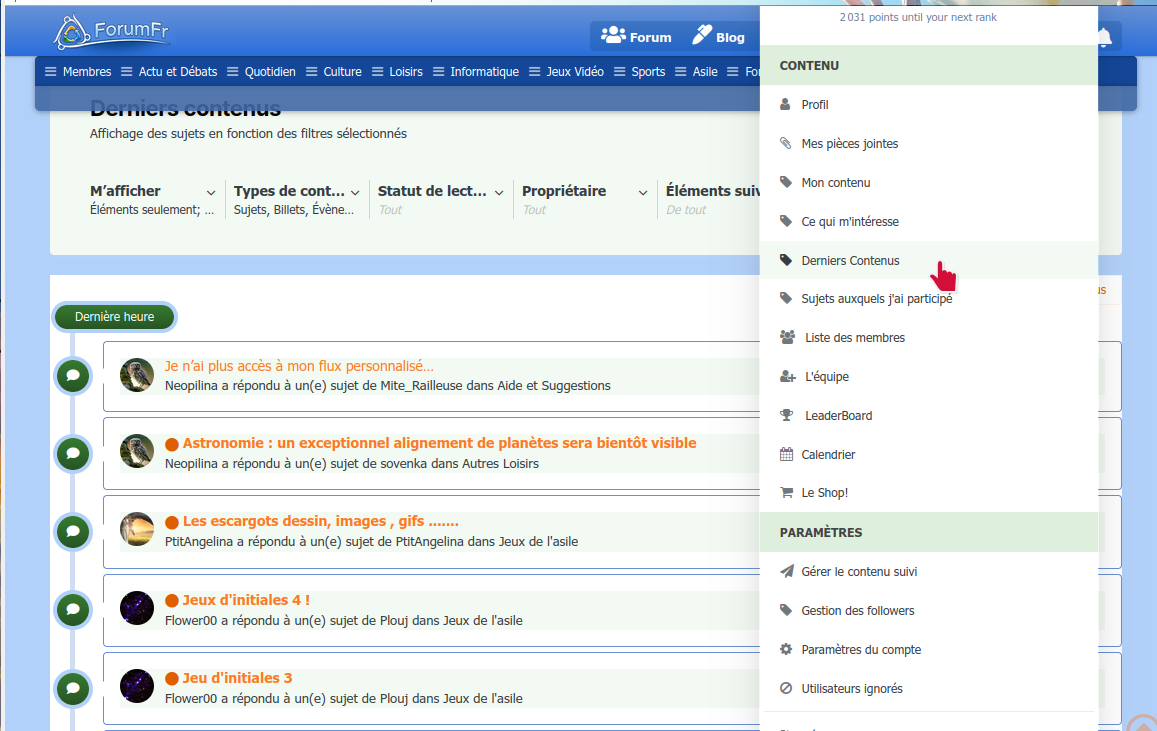Click the ForumFr logo
1157x731 pixels.
(112, 32)
